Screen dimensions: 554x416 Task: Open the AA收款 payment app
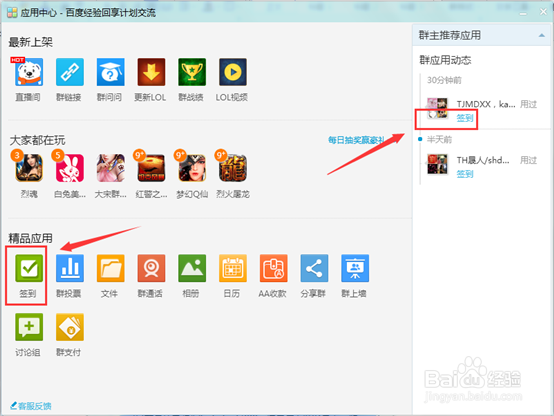[273, 268]
